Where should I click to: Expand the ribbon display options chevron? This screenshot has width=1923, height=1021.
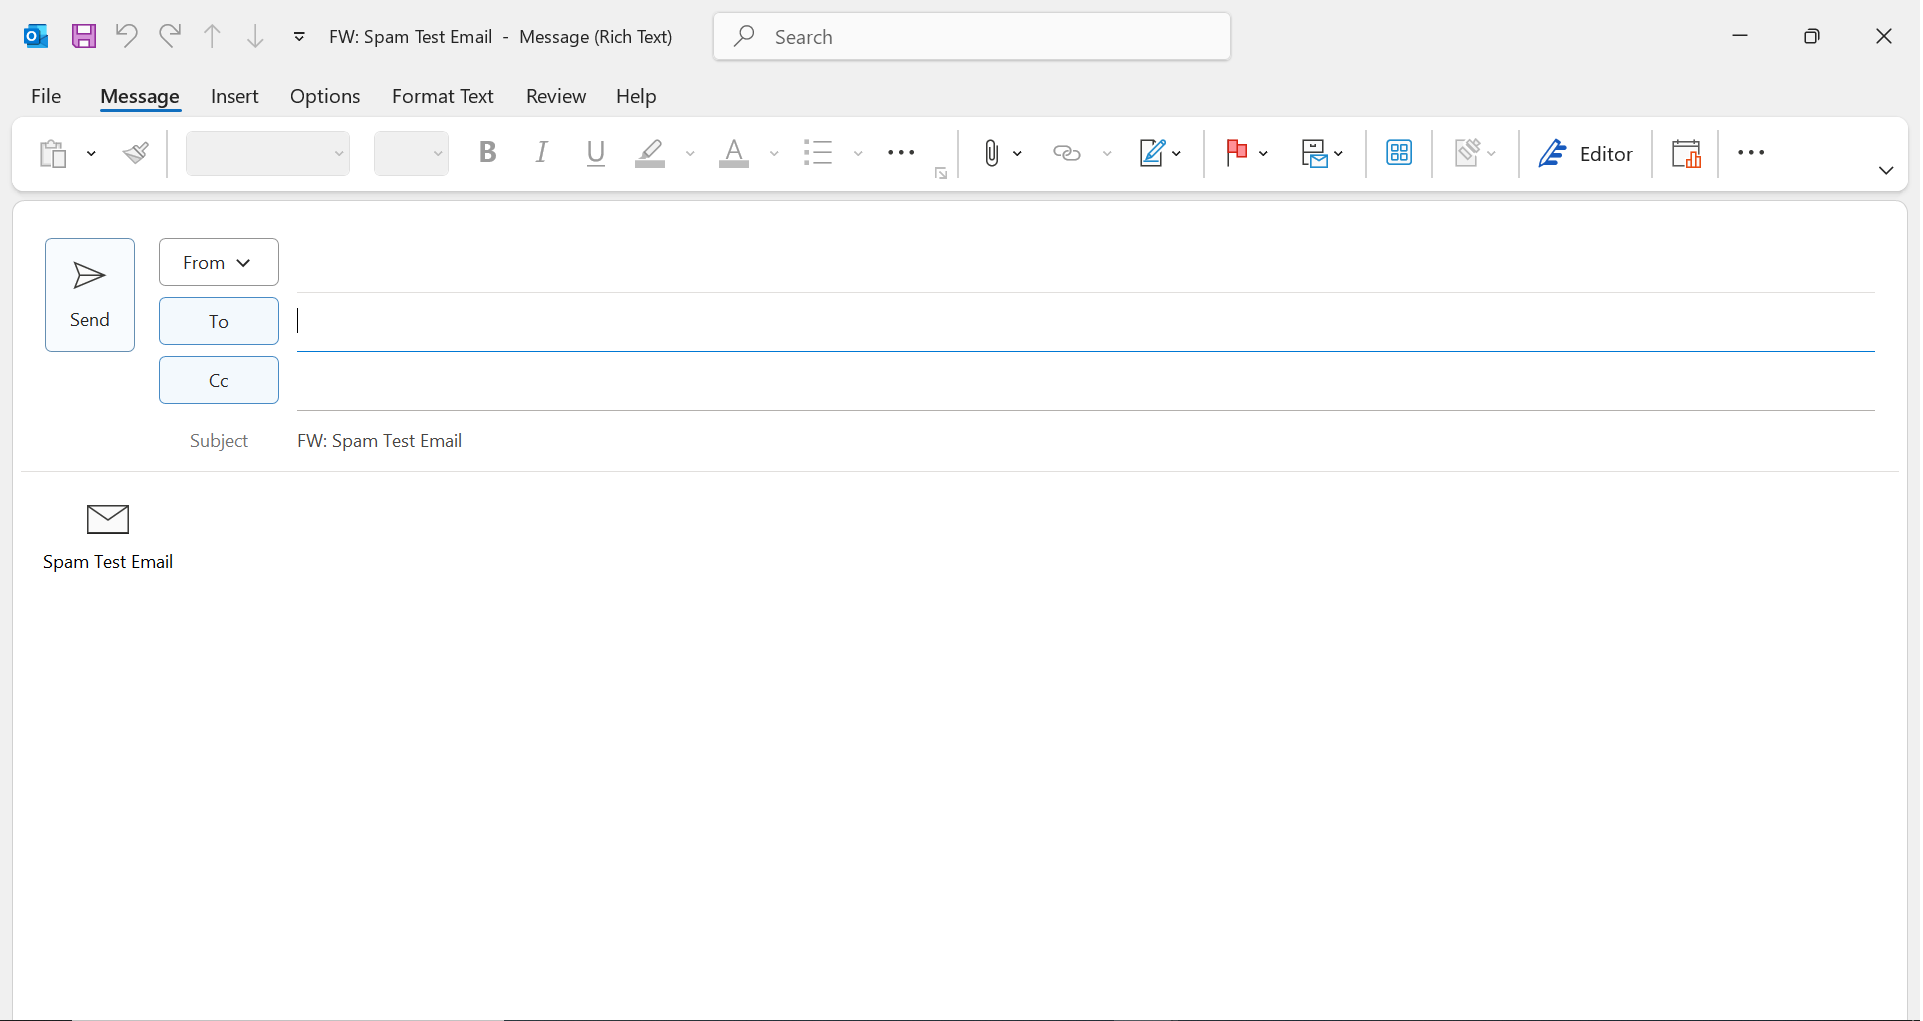[1886, 170]
